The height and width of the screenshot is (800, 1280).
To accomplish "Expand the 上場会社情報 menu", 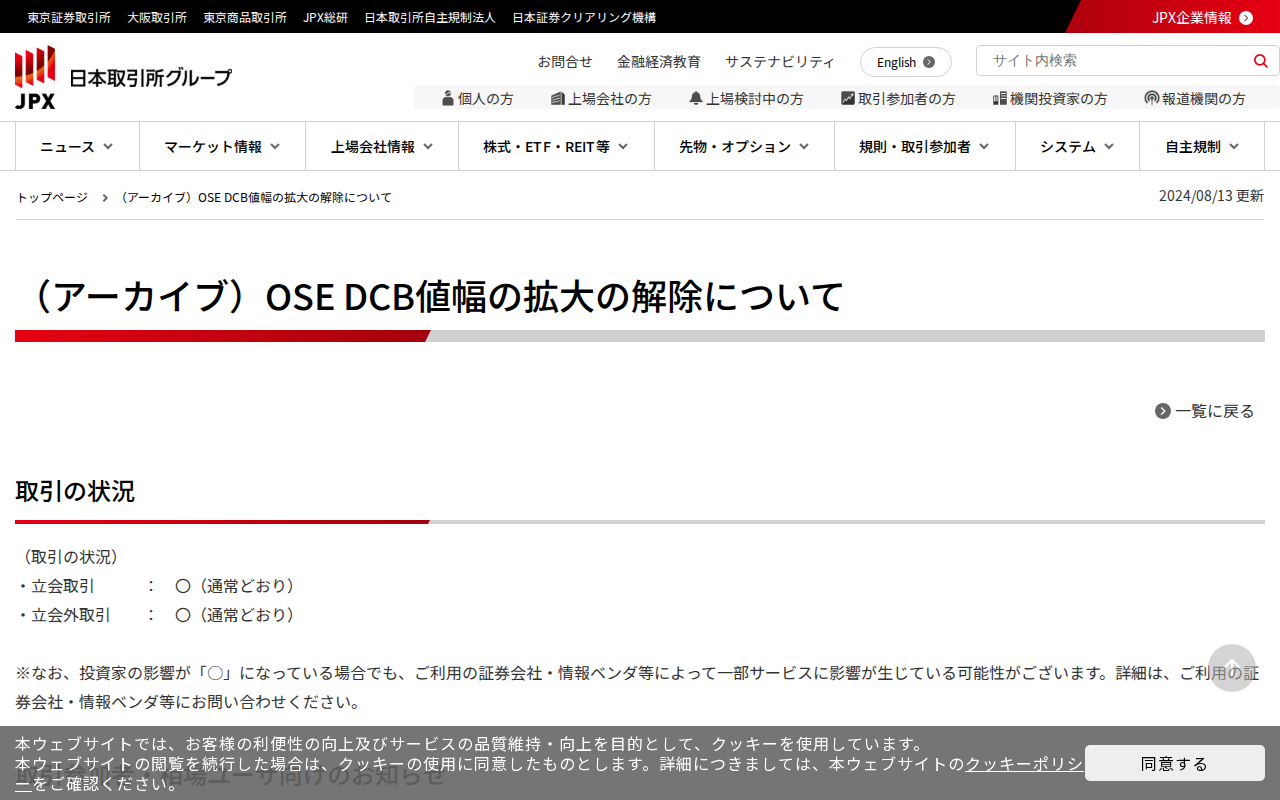I will click(x=382, y=147).
